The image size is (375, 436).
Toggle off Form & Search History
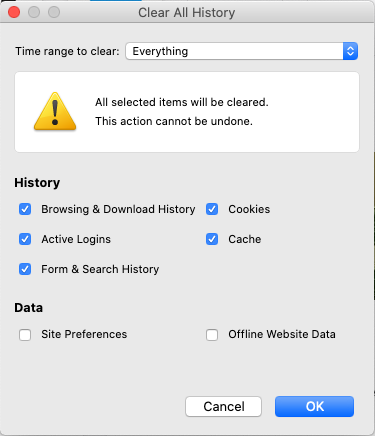click(x=25, y=269)
